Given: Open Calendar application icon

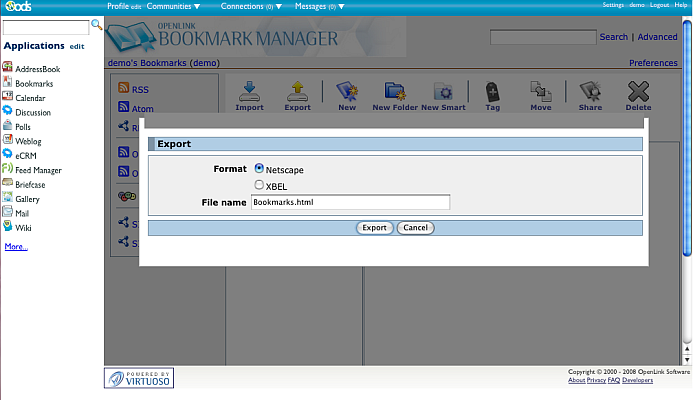Looking at the screenshot, I should point(7,96).
